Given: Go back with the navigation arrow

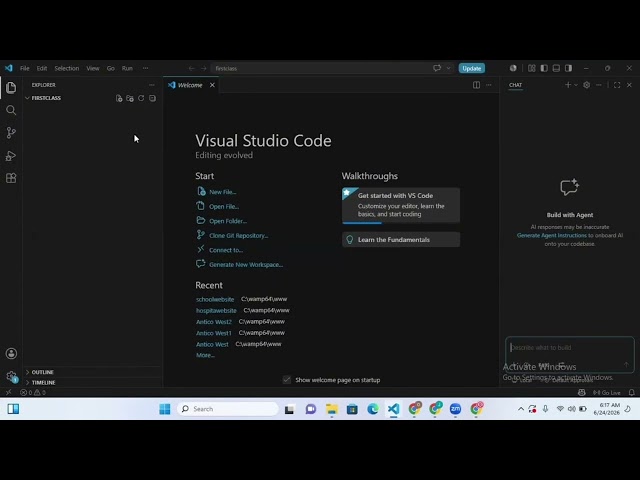Looking at the screenshot, I should (x=191, y=68).
